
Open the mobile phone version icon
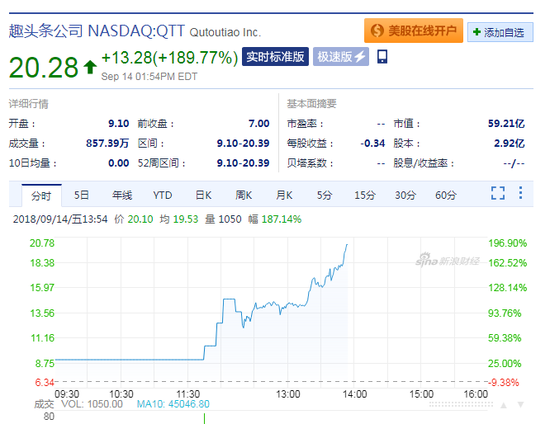tap(382, 56)
